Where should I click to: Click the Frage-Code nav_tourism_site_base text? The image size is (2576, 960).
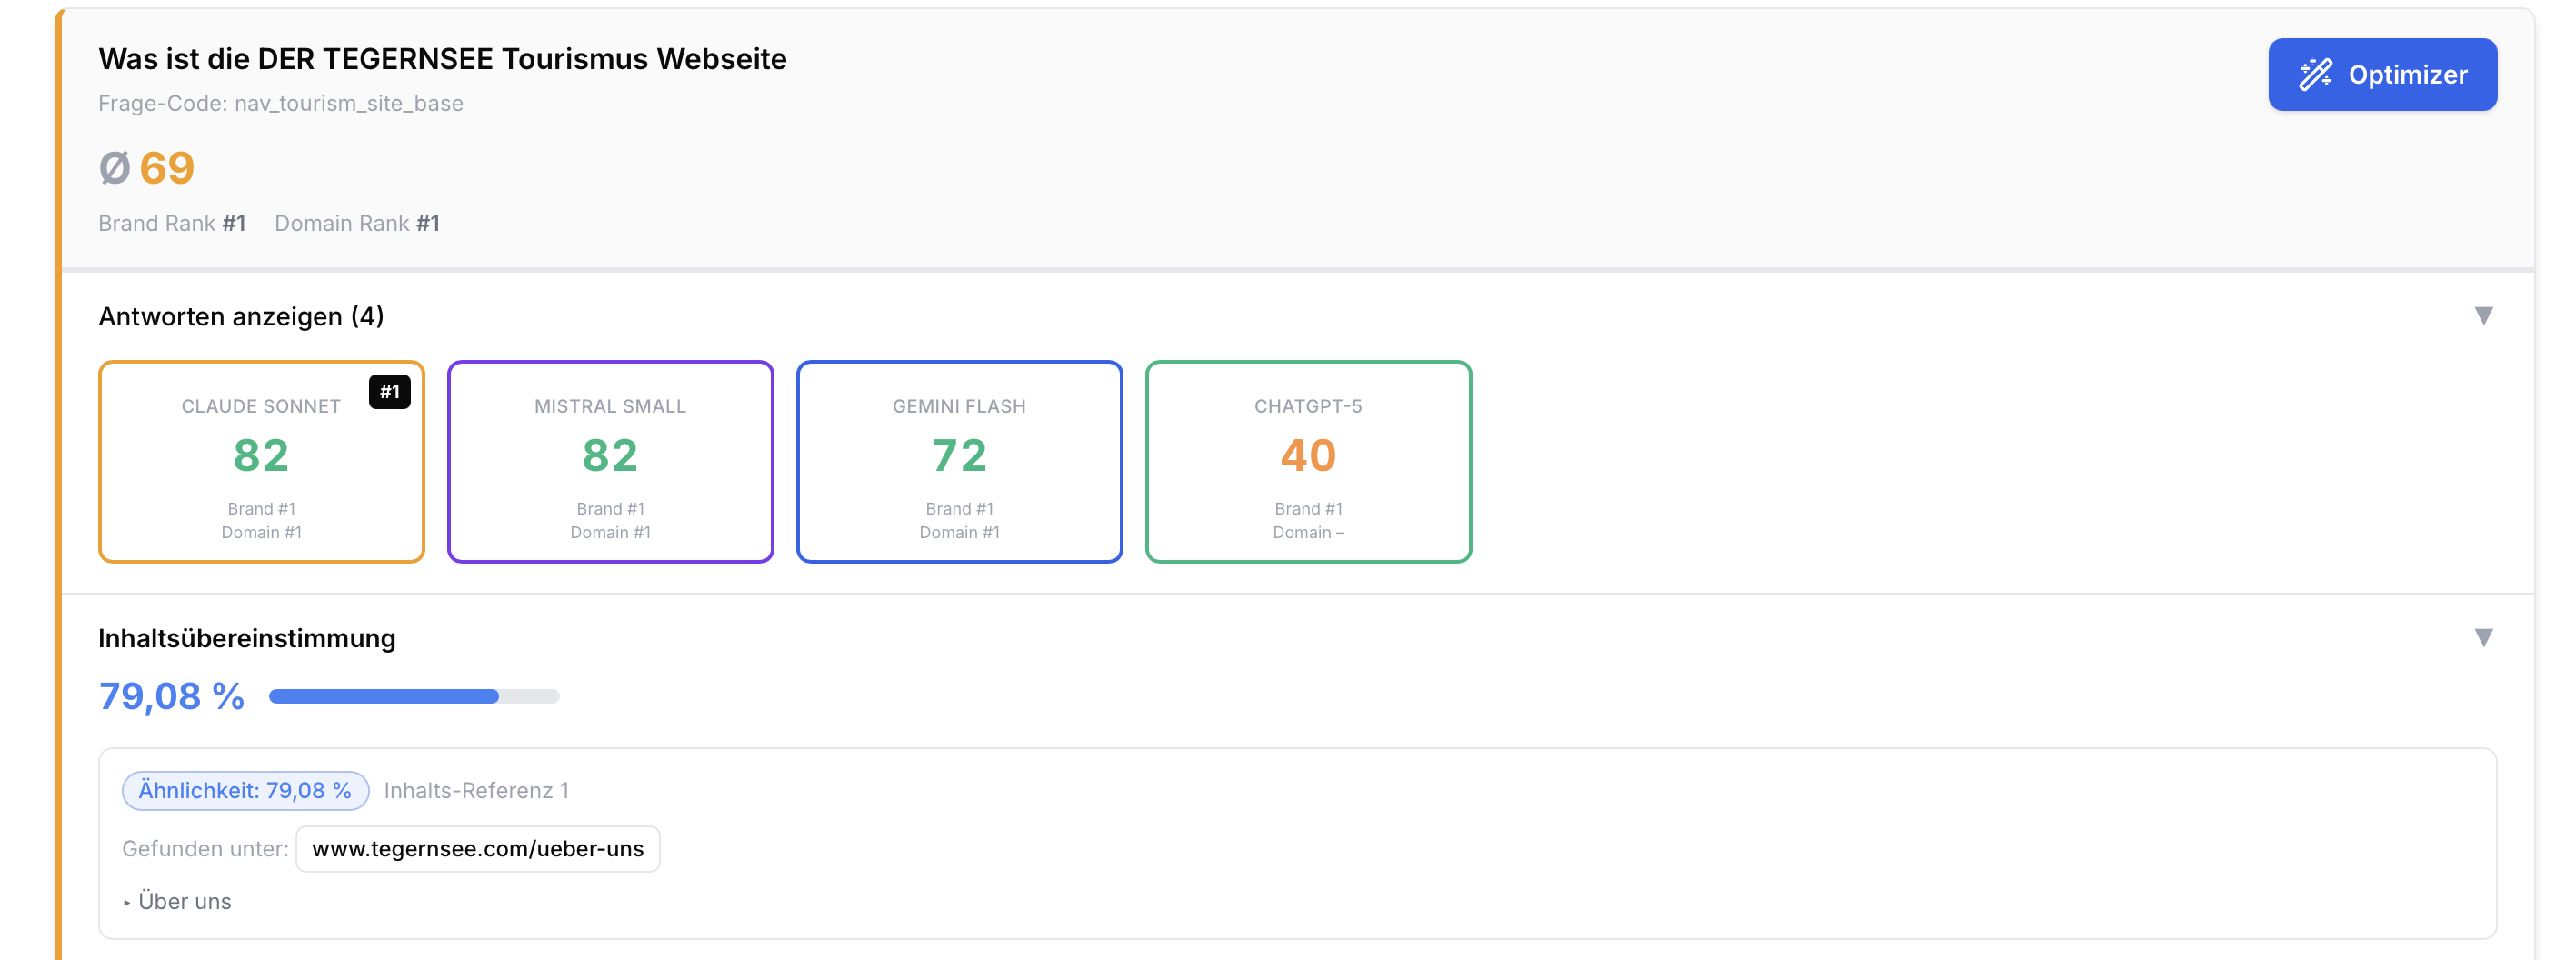click(281, 104)
